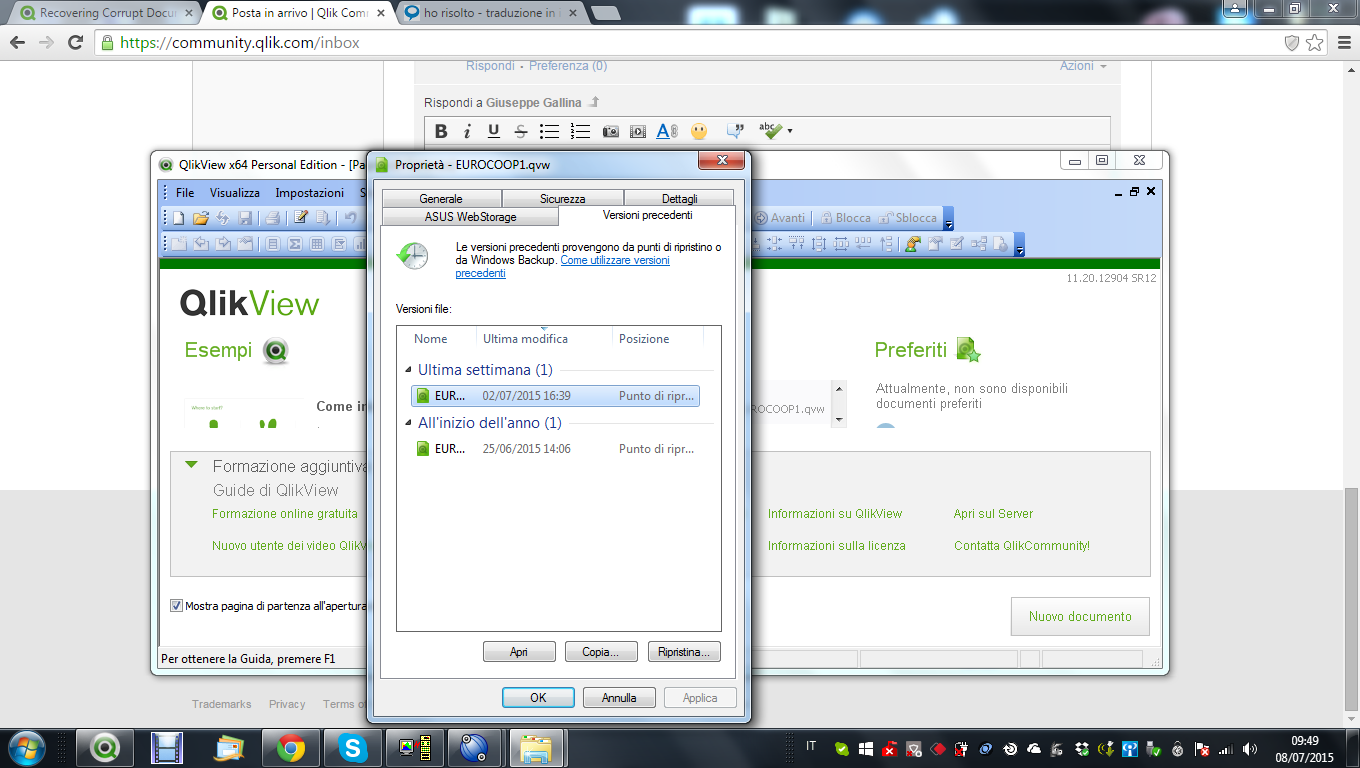Bookmark the page with the star icon
Viewport: 1360px width, 768px height.
[1315, 43]
